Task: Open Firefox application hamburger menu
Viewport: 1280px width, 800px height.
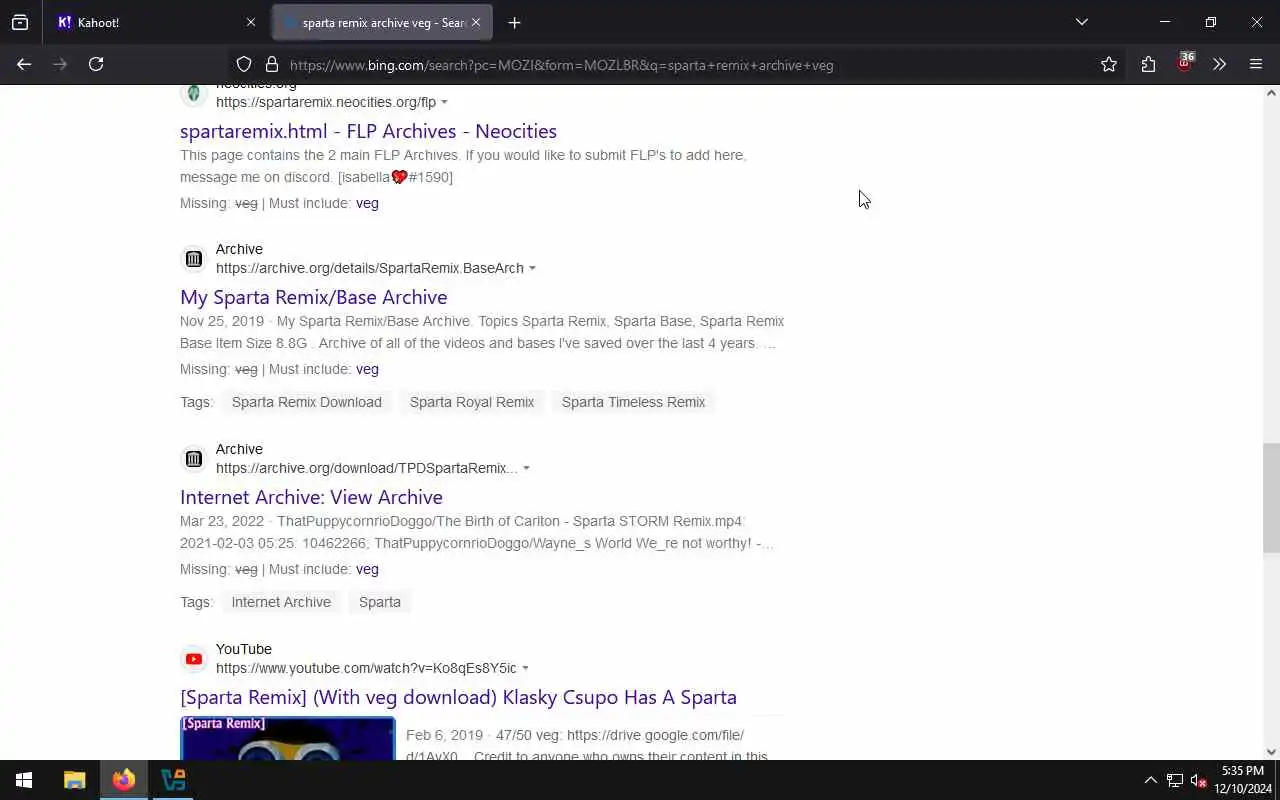Action: pyautogui.click(x=1256, y=64)
